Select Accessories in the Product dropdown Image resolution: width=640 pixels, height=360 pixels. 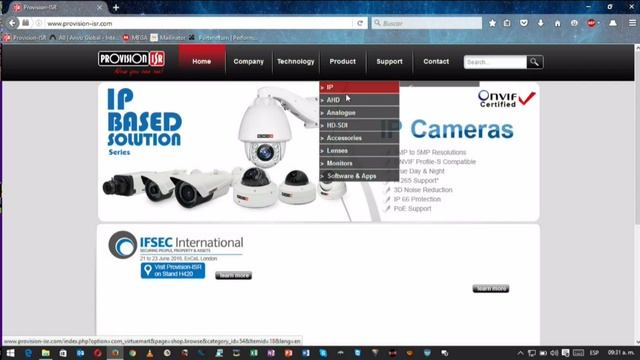(359, 138)
